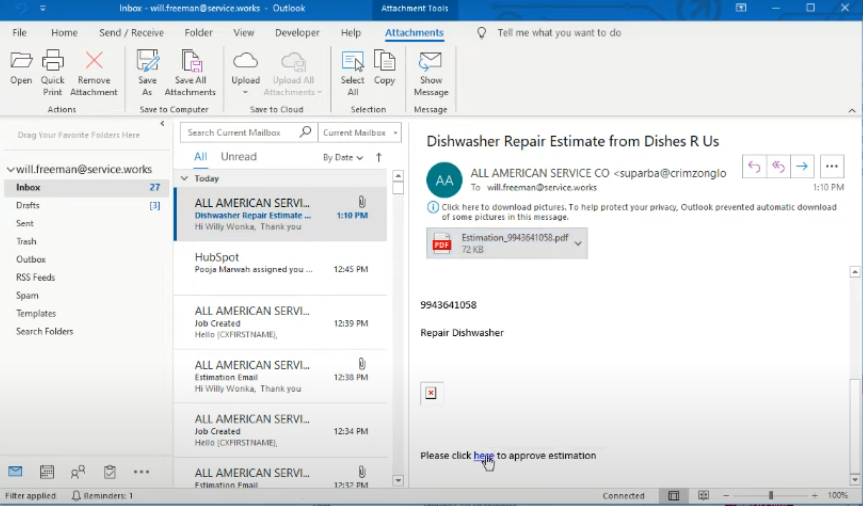
Task: Open Calendar view from bottom navigation
Action: (x=46, y=472)
